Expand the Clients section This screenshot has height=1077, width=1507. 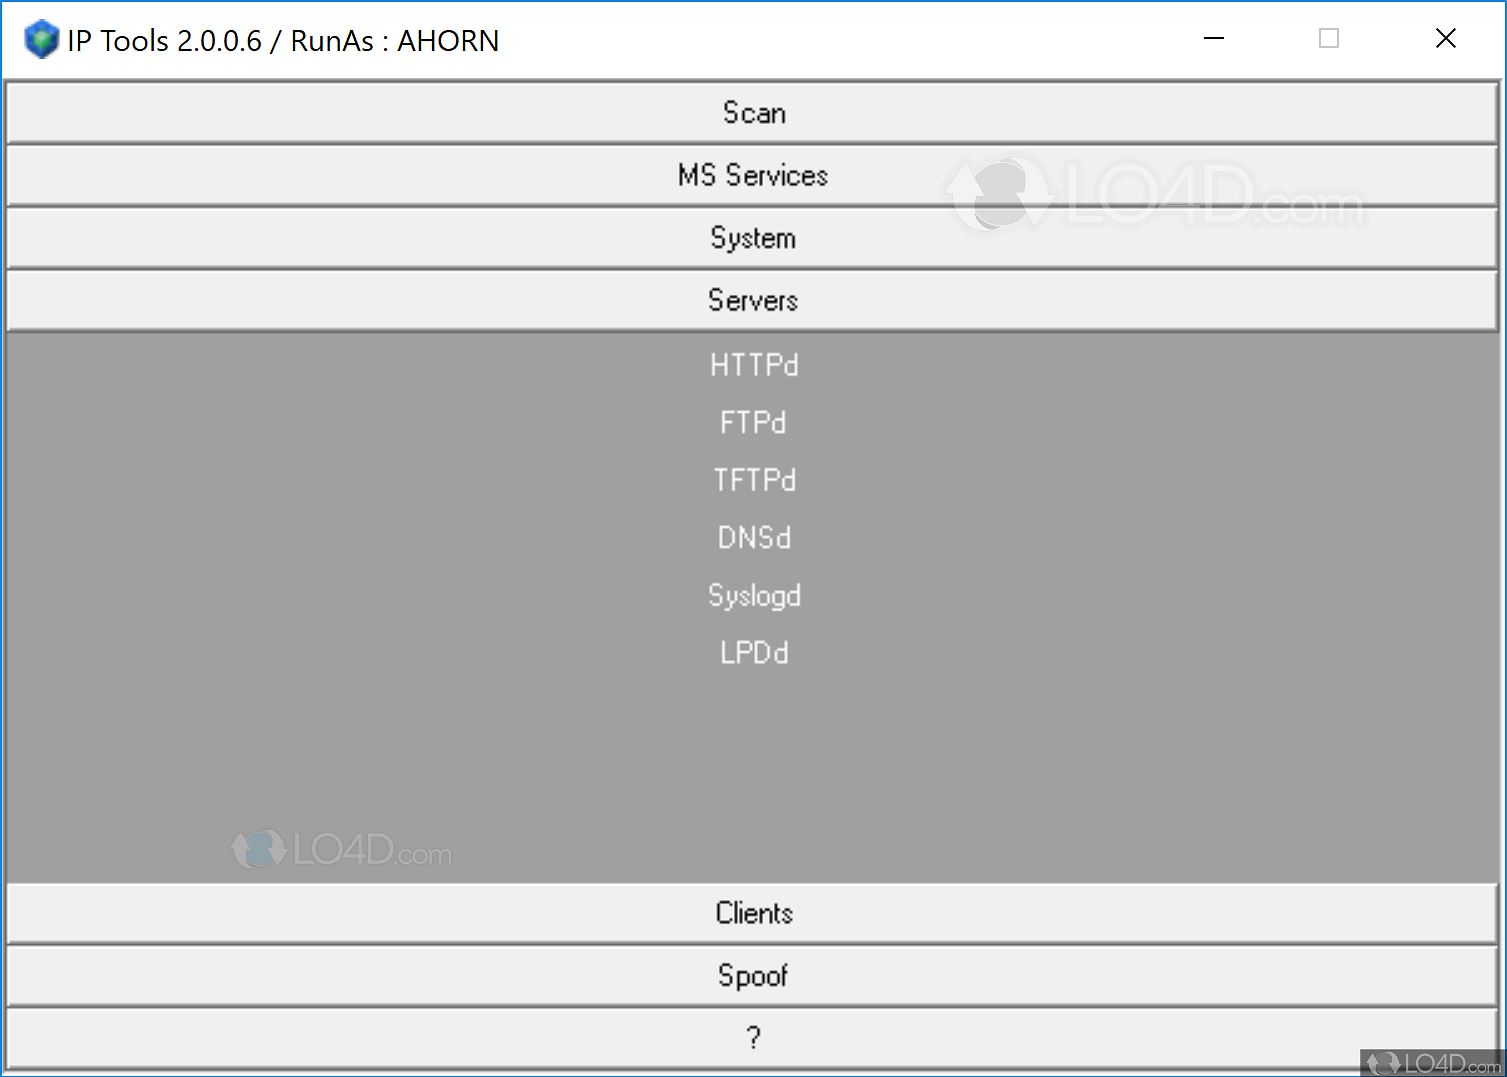pos(752,913)
